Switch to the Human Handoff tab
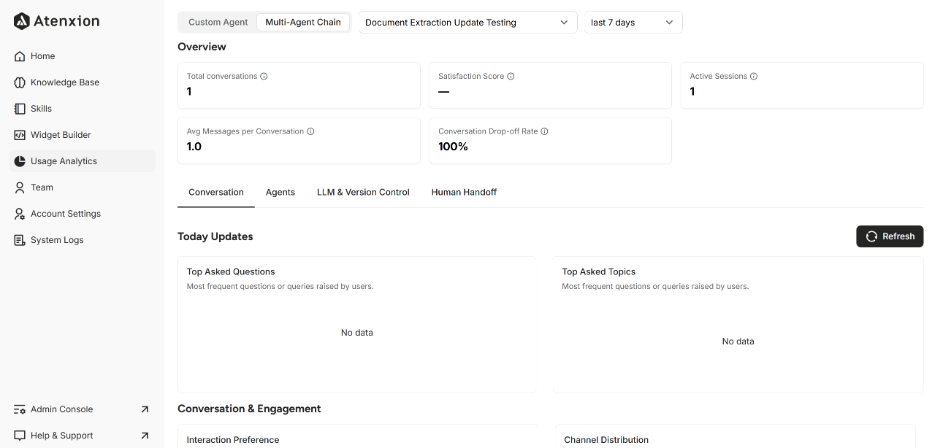This screenshot has height=448, width=936. pyautogui.click(x=464, y=192)
